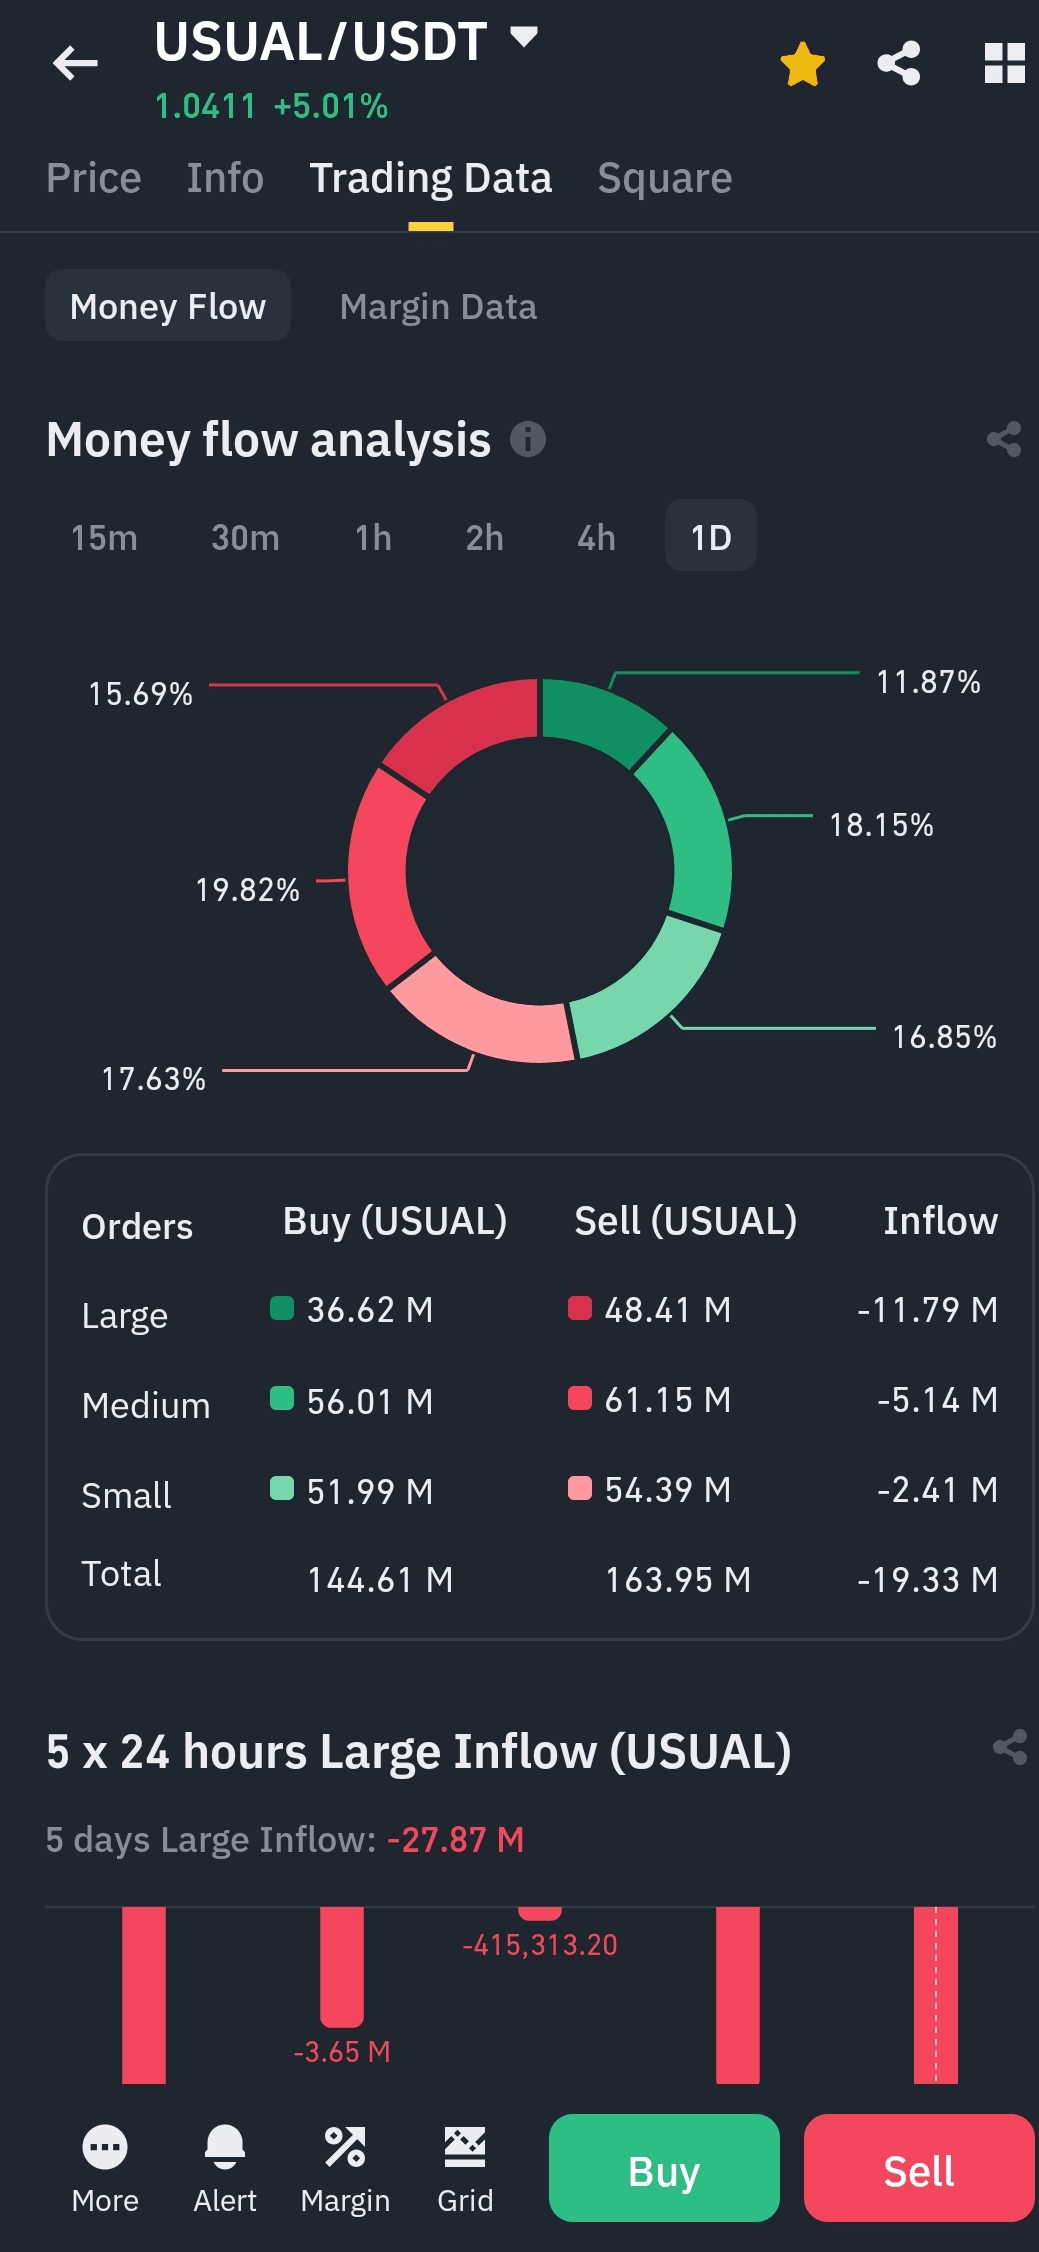Image resolution: width=1039 pixels, height=2252 pixels.
Task: Expand the USUAL/USDT pair dropdown arrow
Action: (x=524, y=38)
